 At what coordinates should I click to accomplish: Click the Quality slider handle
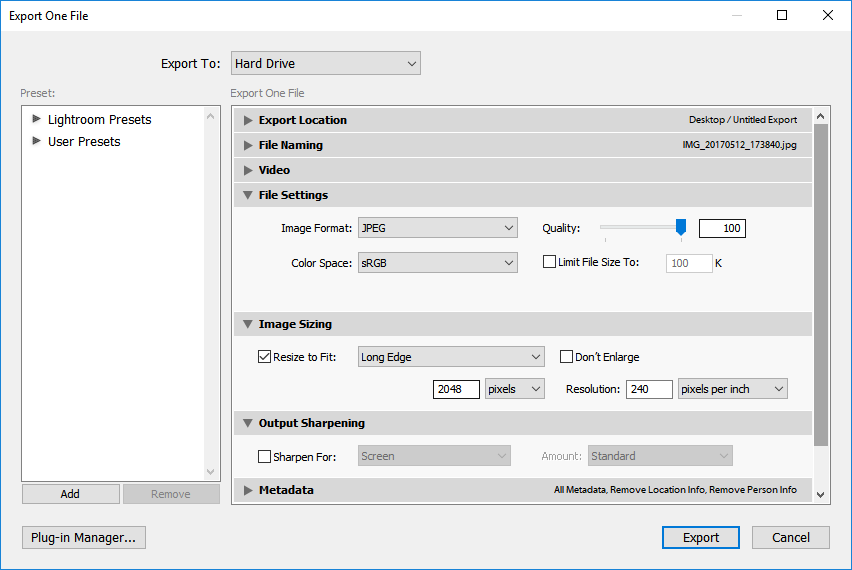tap(681, 227)
